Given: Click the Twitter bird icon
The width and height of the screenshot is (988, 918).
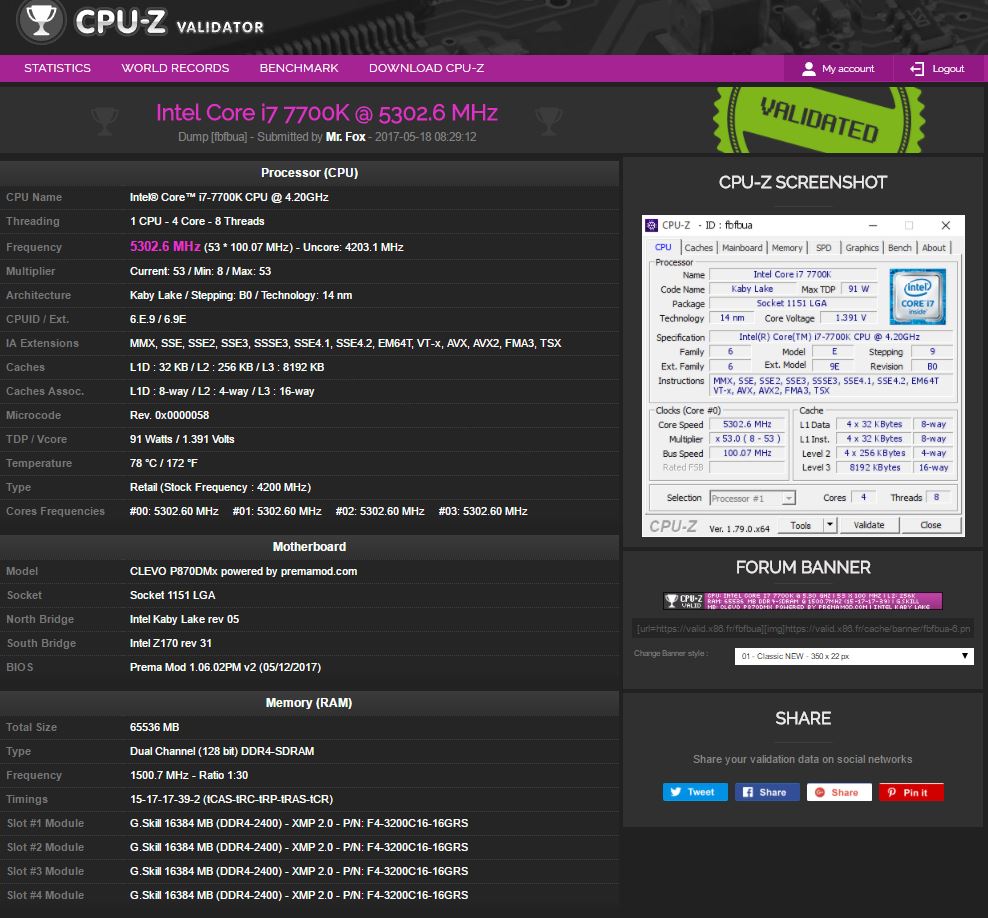Looking at the screenshot, I should [x=676, y=792].
